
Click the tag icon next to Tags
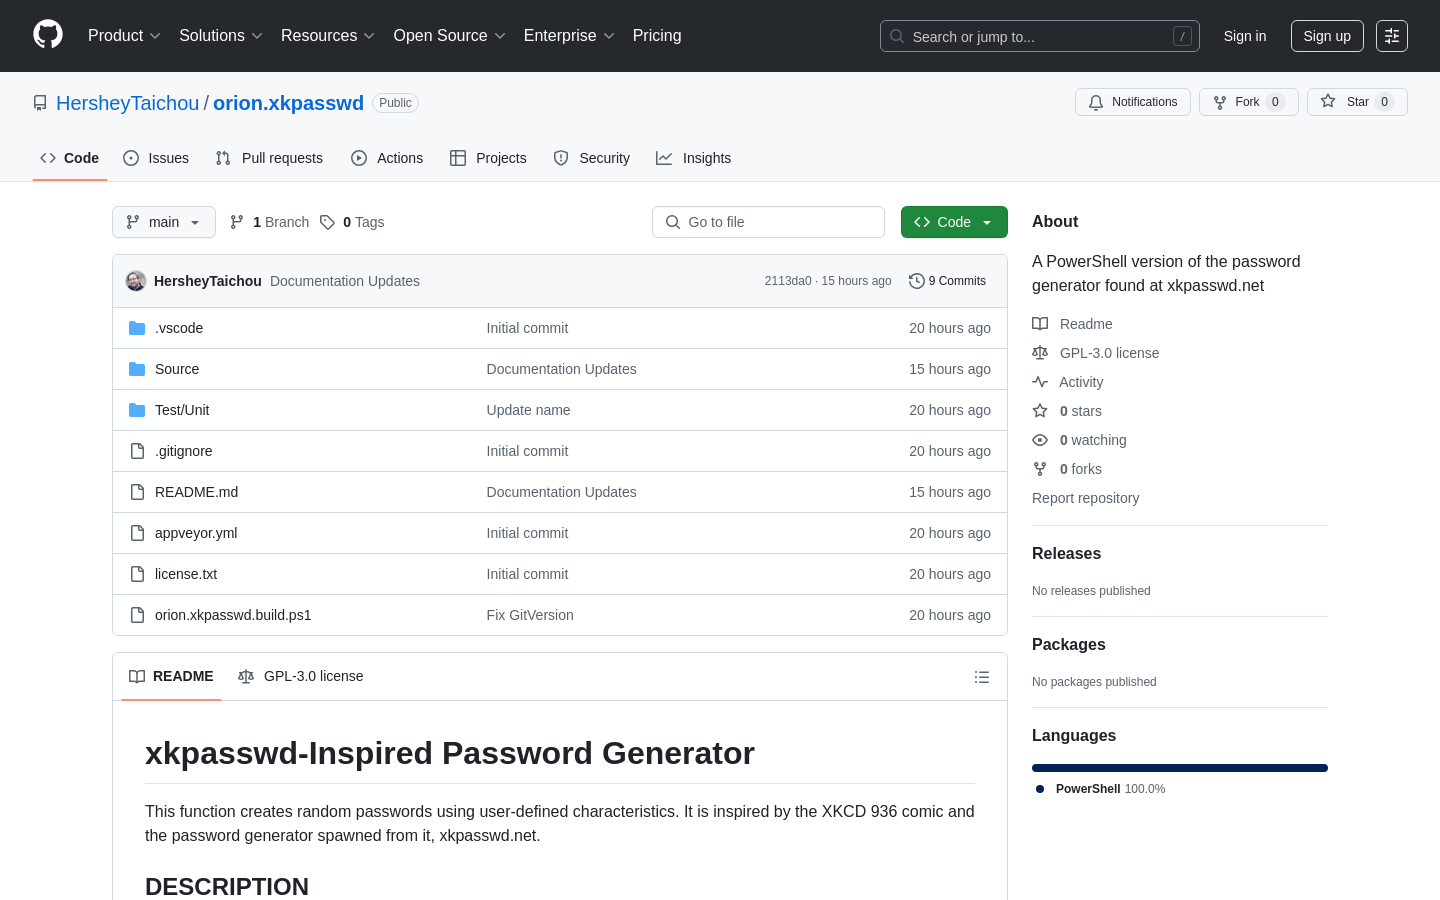pyautogui.click(x=327, y=222)
